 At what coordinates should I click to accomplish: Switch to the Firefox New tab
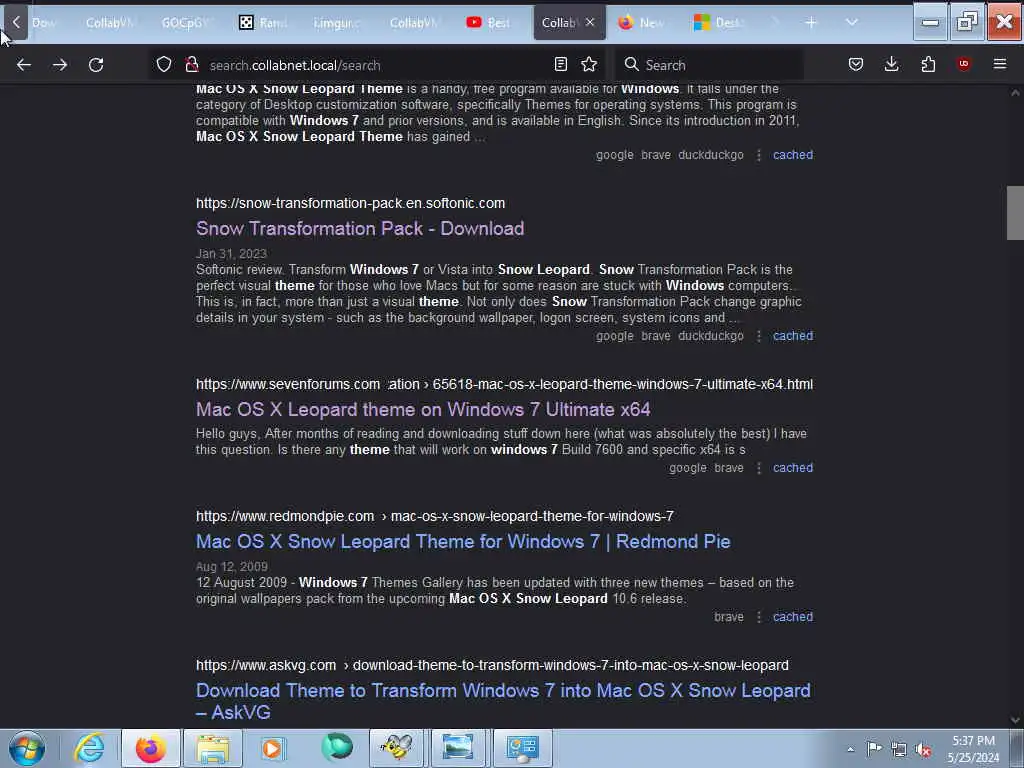[x=642, y=22]
